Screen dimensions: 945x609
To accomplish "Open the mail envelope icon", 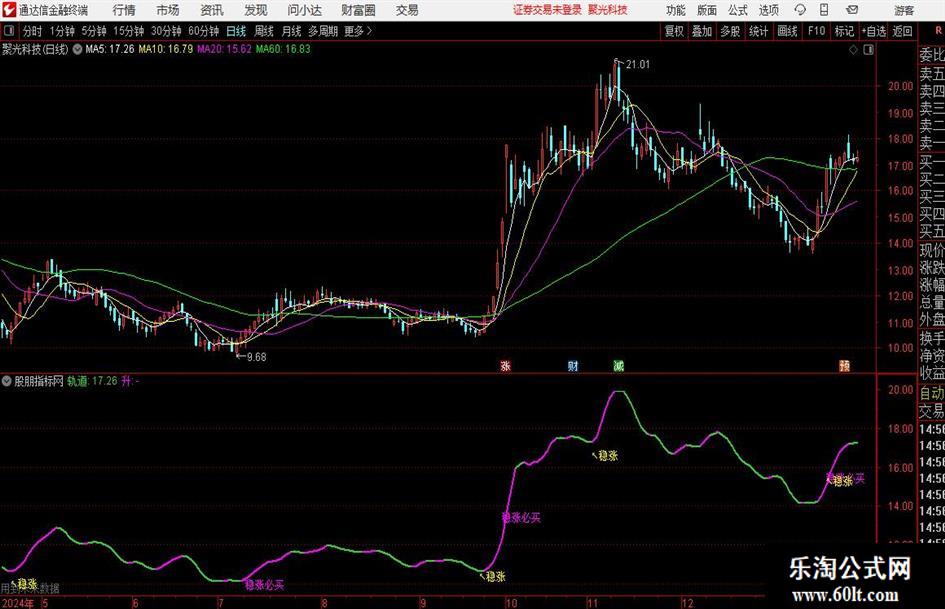I will [x=852, y=10].
